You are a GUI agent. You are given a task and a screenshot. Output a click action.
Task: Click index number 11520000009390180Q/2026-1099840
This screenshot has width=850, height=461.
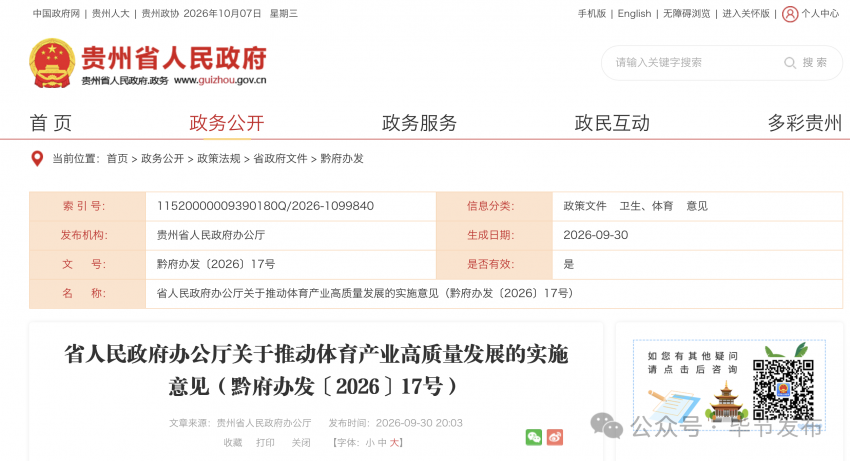coord(265,206)
